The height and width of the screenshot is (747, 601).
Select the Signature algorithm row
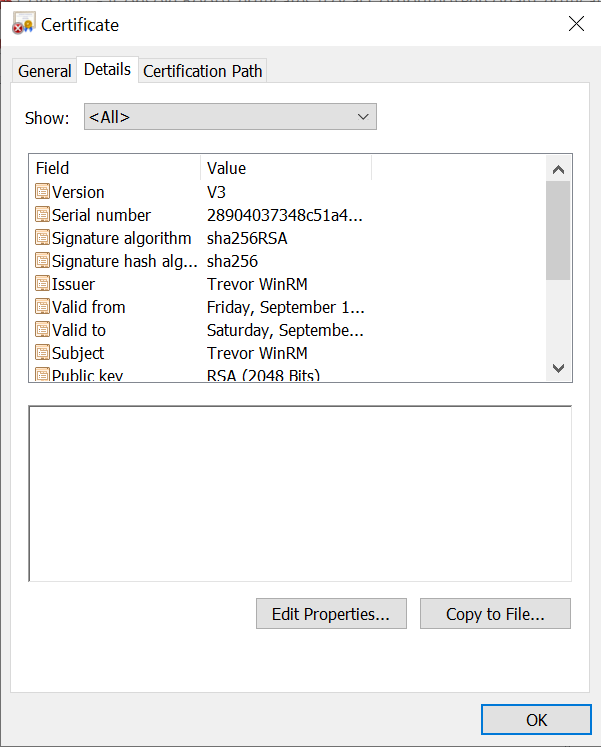point(199,238)
